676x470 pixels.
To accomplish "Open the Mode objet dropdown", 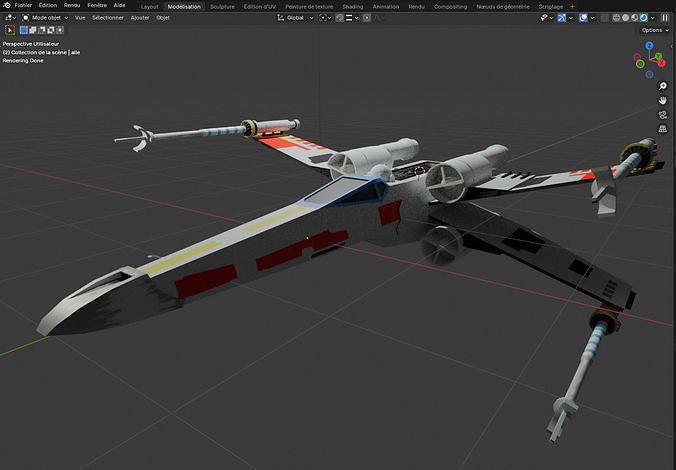I will 45,18.
